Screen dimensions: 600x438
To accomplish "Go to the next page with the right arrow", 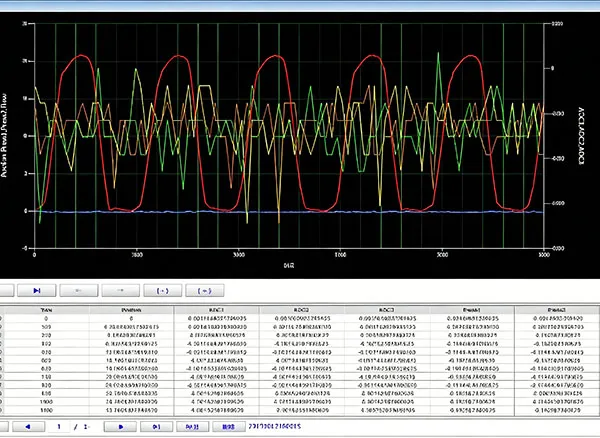I will pos(120,427).
